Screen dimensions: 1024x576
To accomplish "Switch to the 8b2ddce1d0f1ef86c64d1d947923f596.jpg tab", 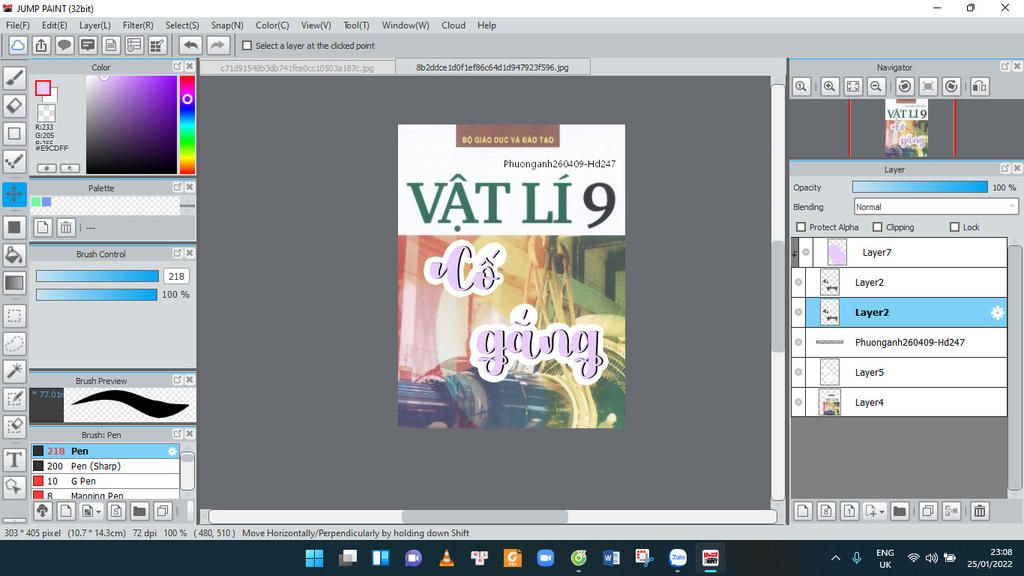I will pyautogui.click(x=492, y=67).
